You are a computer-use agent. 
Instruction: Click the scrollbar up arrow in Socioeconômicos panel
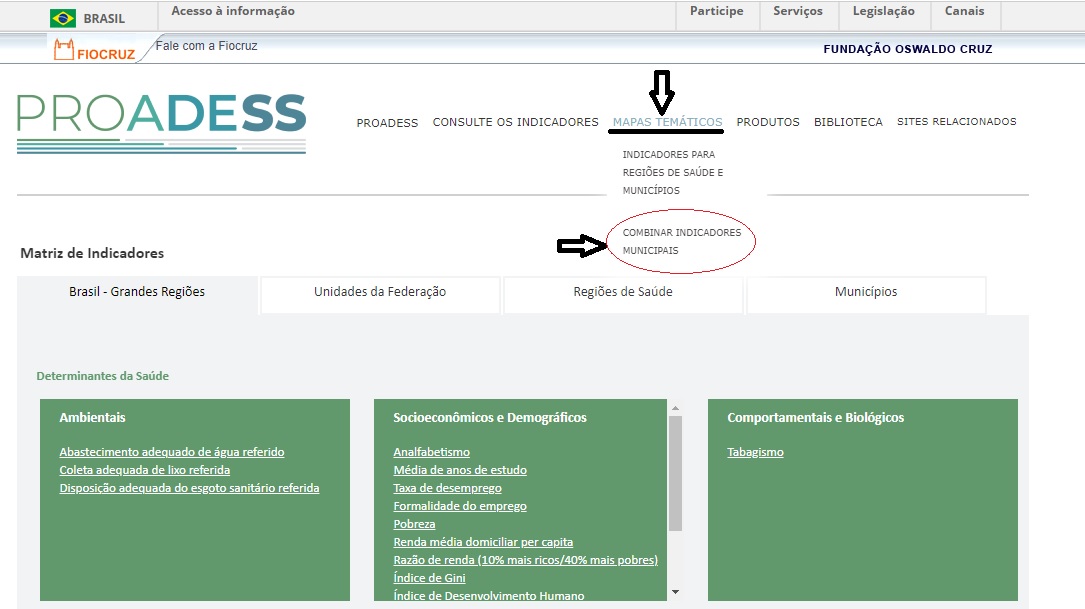[x=675, y=408]
